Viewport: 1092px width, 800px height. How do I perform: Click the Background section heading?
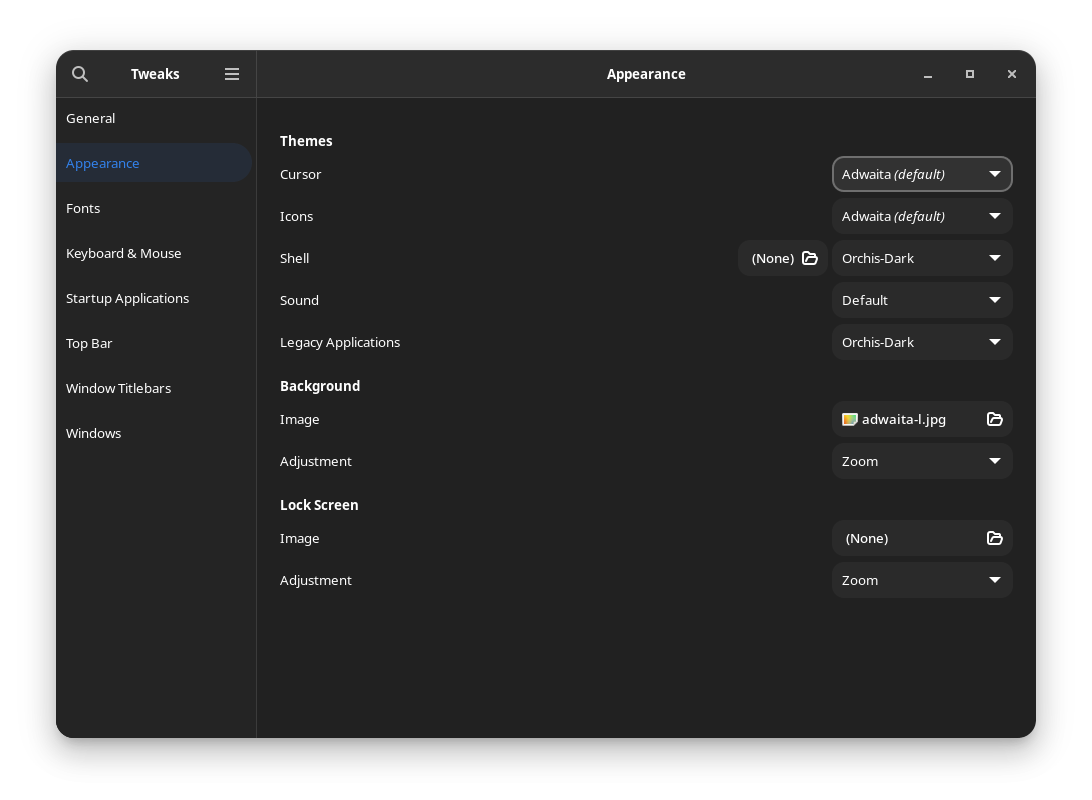tap(320, 386)
